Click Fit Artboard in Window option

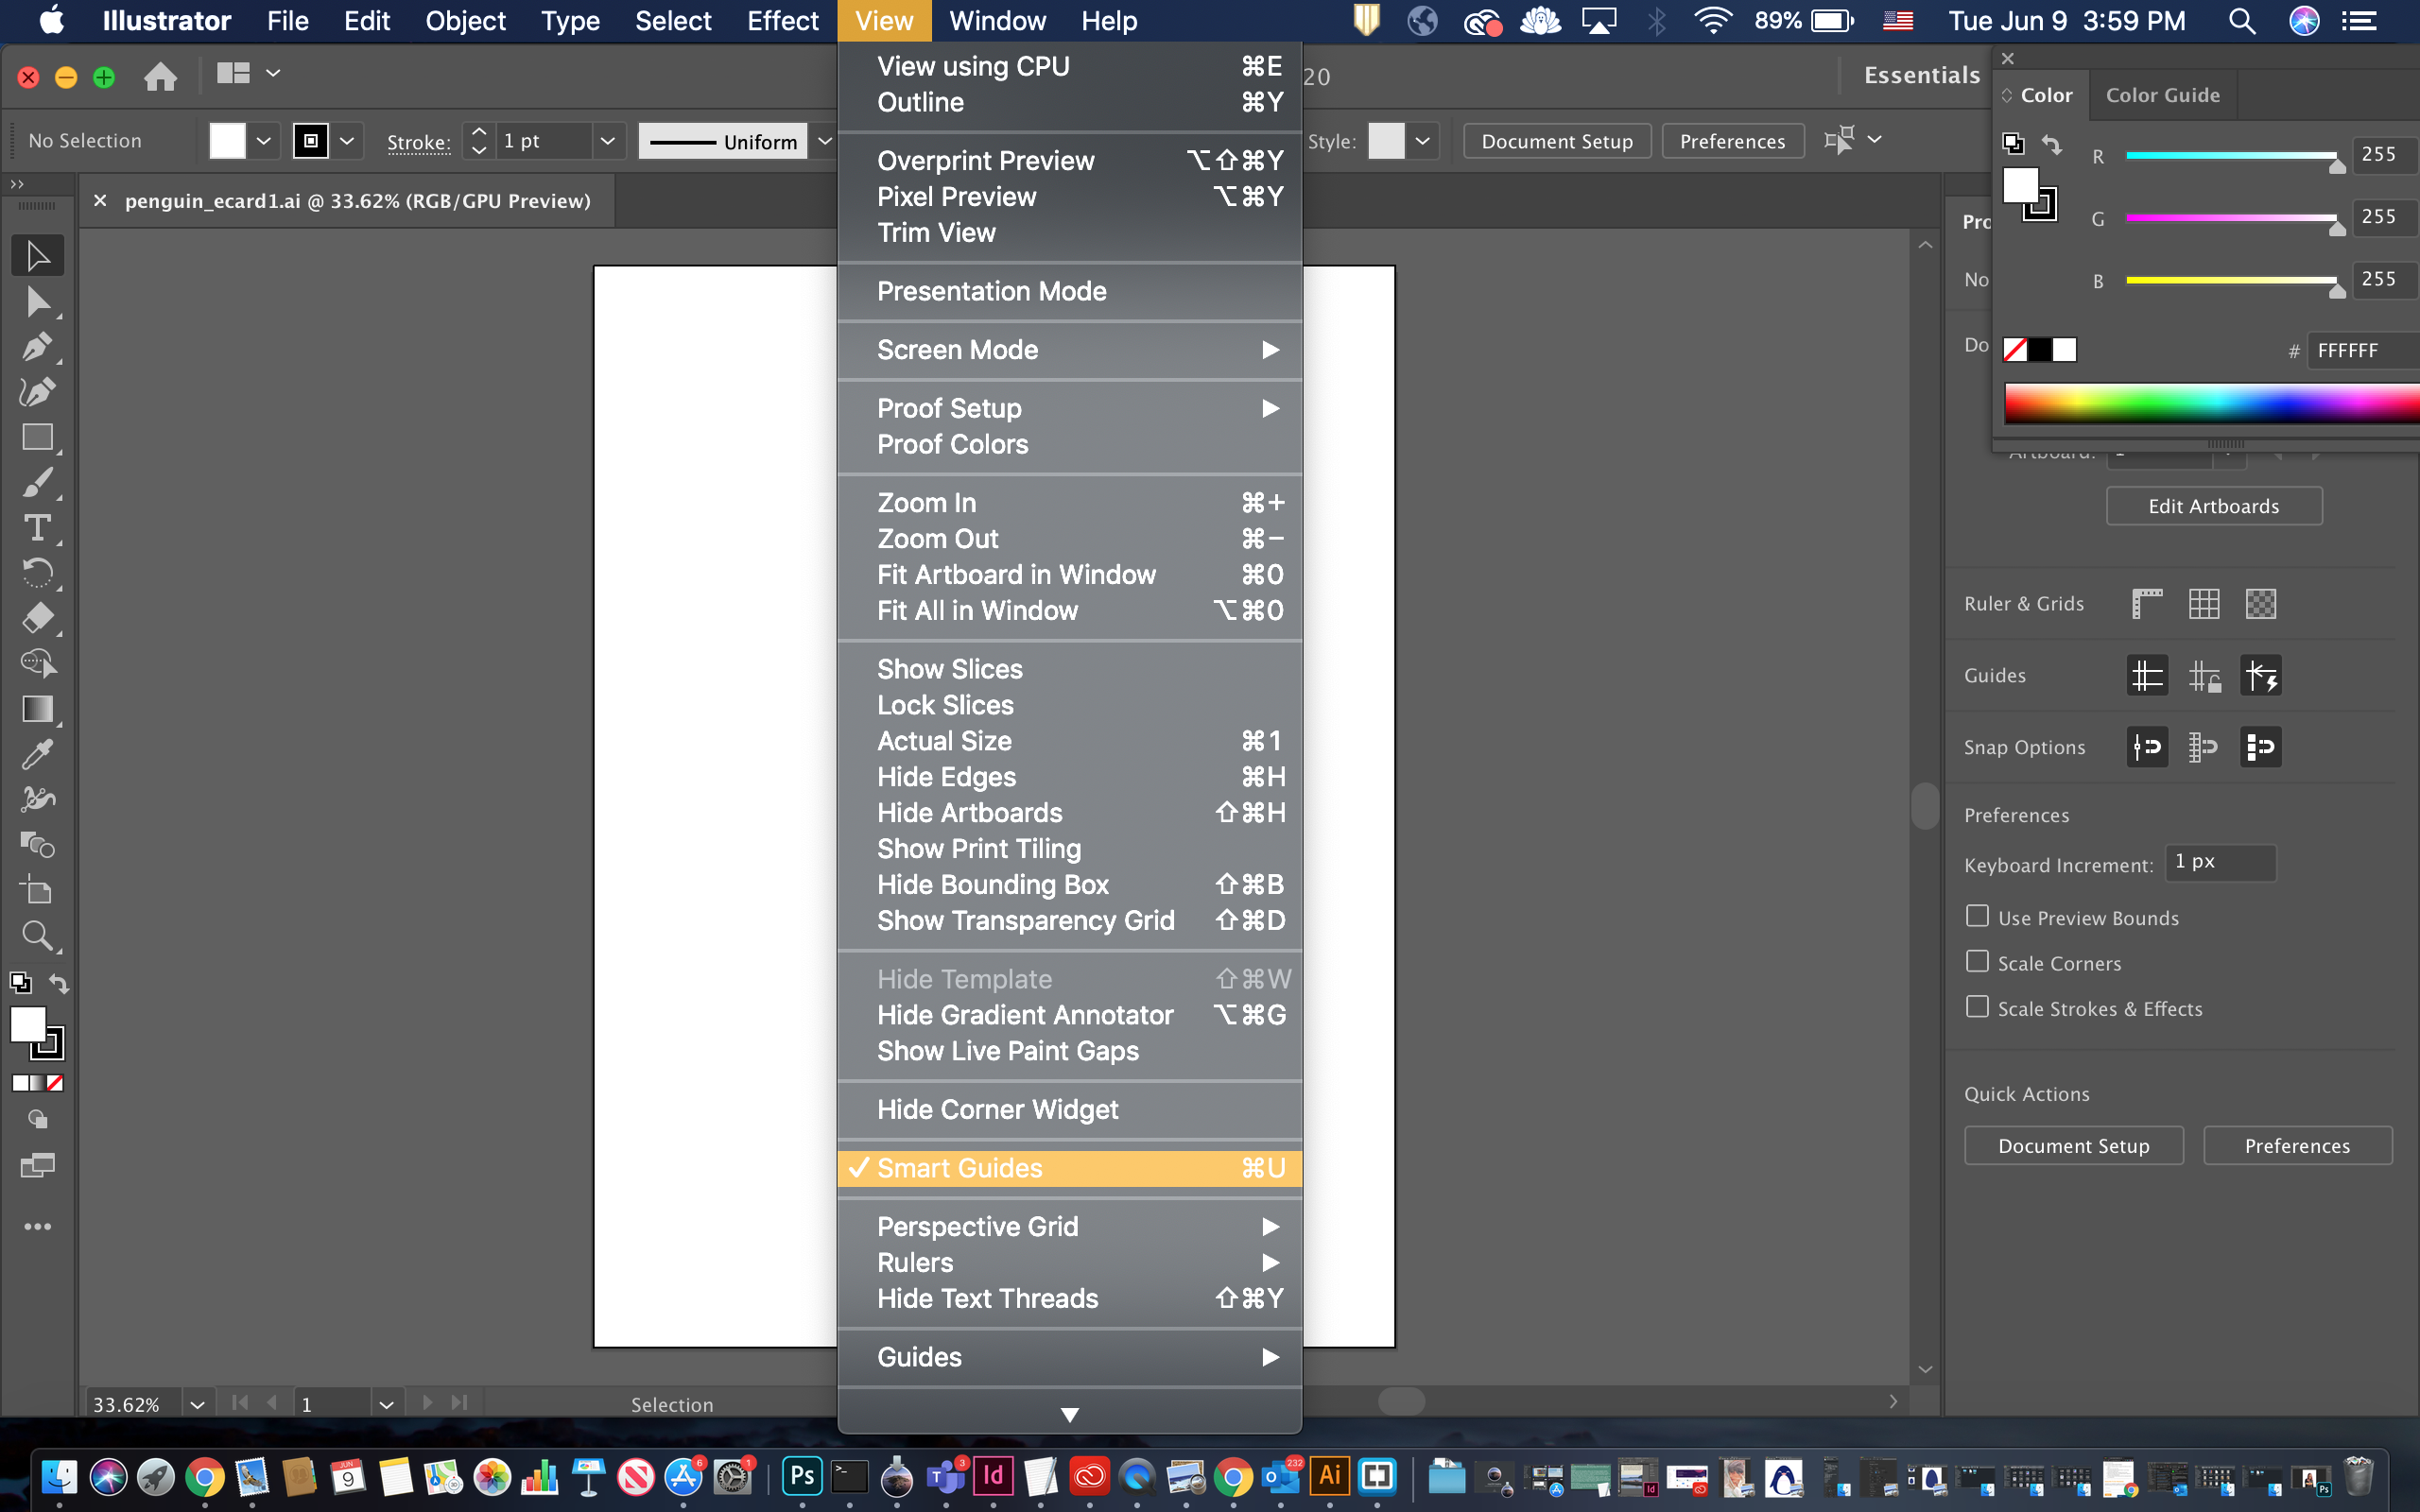click(1015, 573)
